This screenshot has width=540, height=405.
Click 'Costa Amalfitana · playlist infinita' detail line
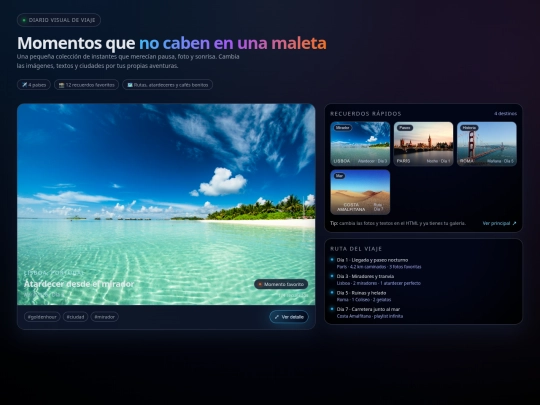tap(370, 316)
